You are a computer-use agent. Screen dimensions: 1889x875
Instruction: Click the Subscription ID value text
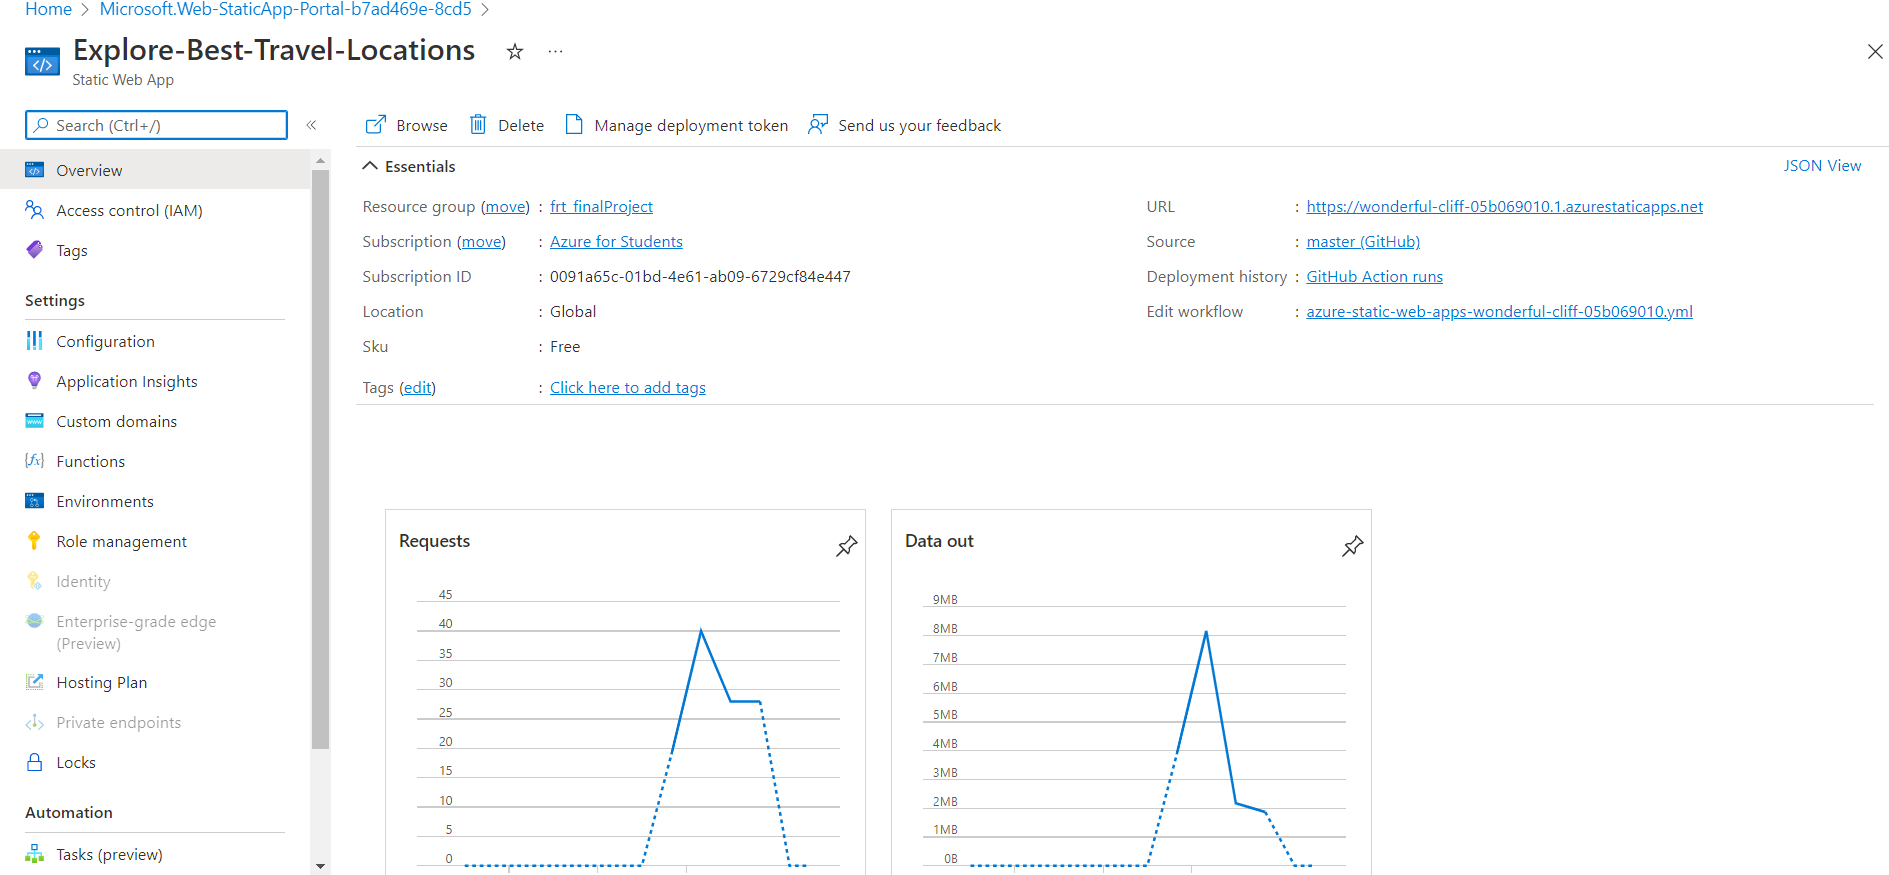[700, 277]
